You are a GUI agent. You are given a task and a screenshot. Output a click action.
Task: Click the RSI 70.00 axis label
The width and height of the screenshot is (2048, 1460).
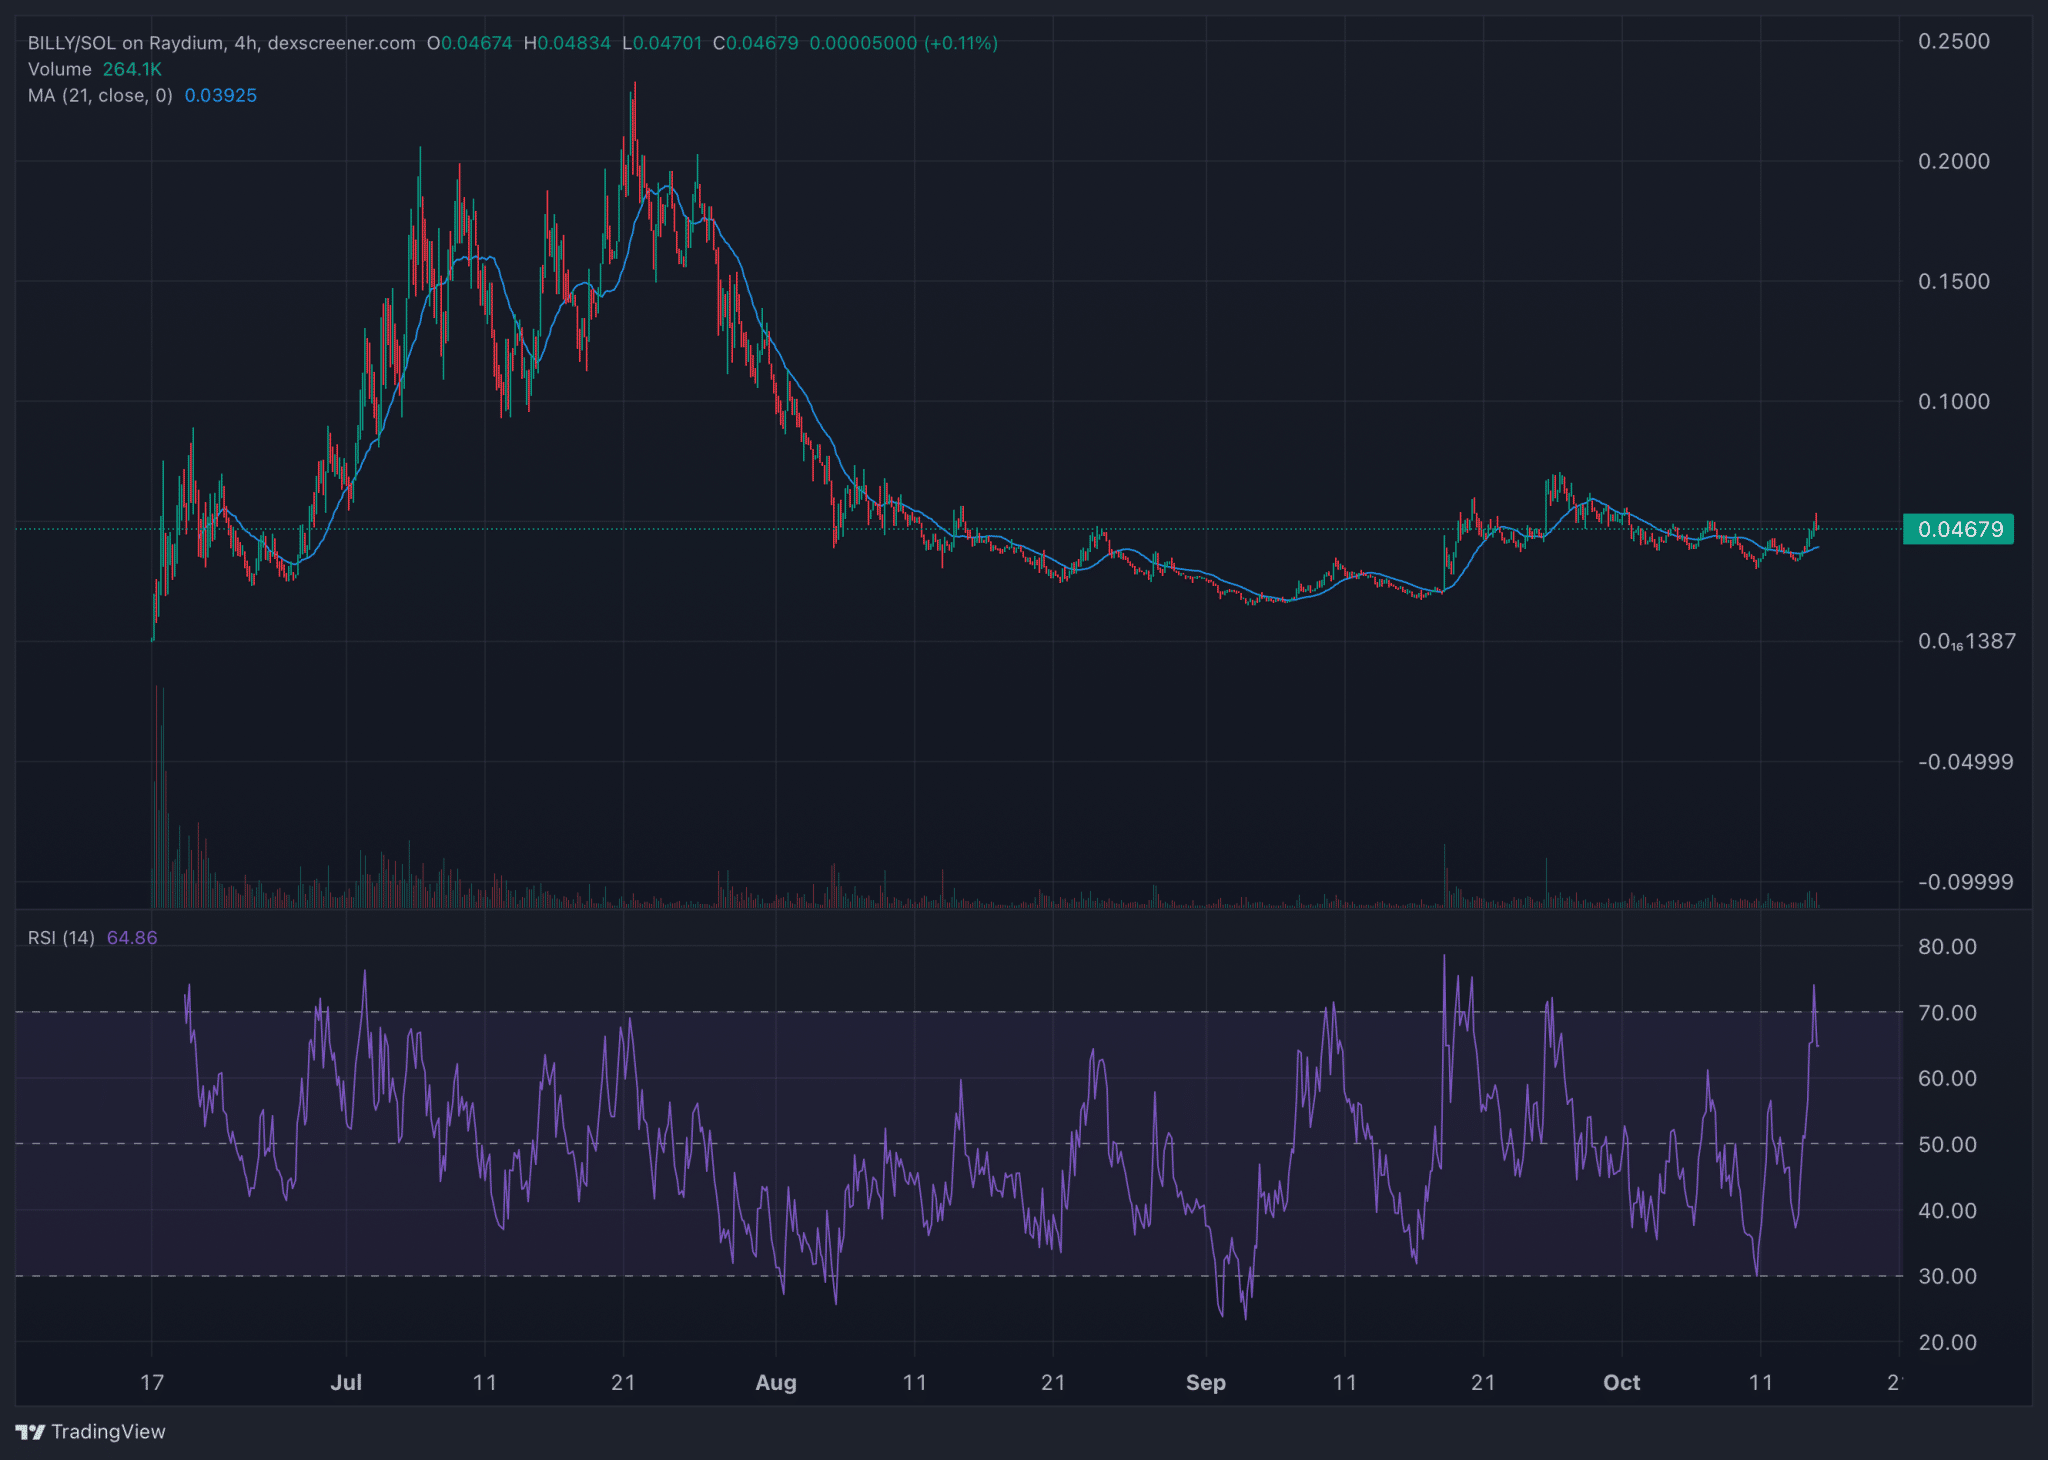[1947, 1012]
